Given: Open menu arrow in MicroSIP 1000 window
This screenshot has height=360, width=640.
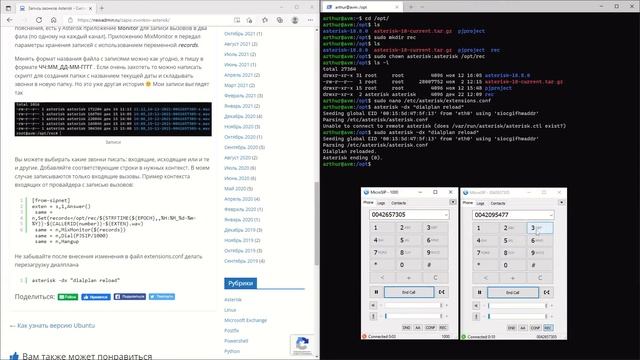Looking at the screenshot, I should 453,202.
